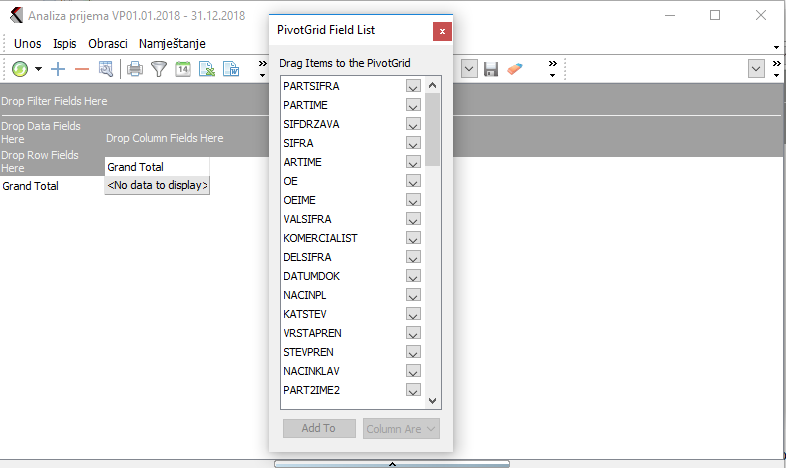
Task: Click the calendar date icon
Action: pos(183,69)
